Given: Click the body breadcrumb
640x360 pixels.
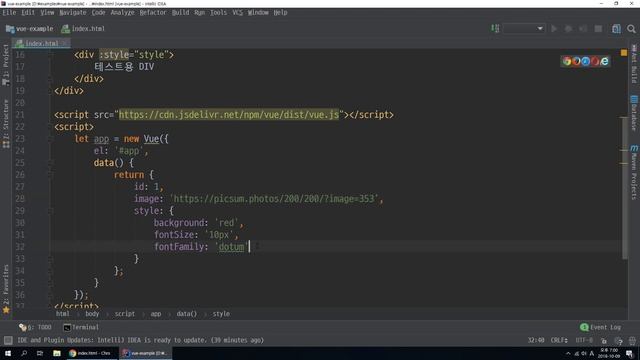Looking at the screenshot, I should [92, 314].
